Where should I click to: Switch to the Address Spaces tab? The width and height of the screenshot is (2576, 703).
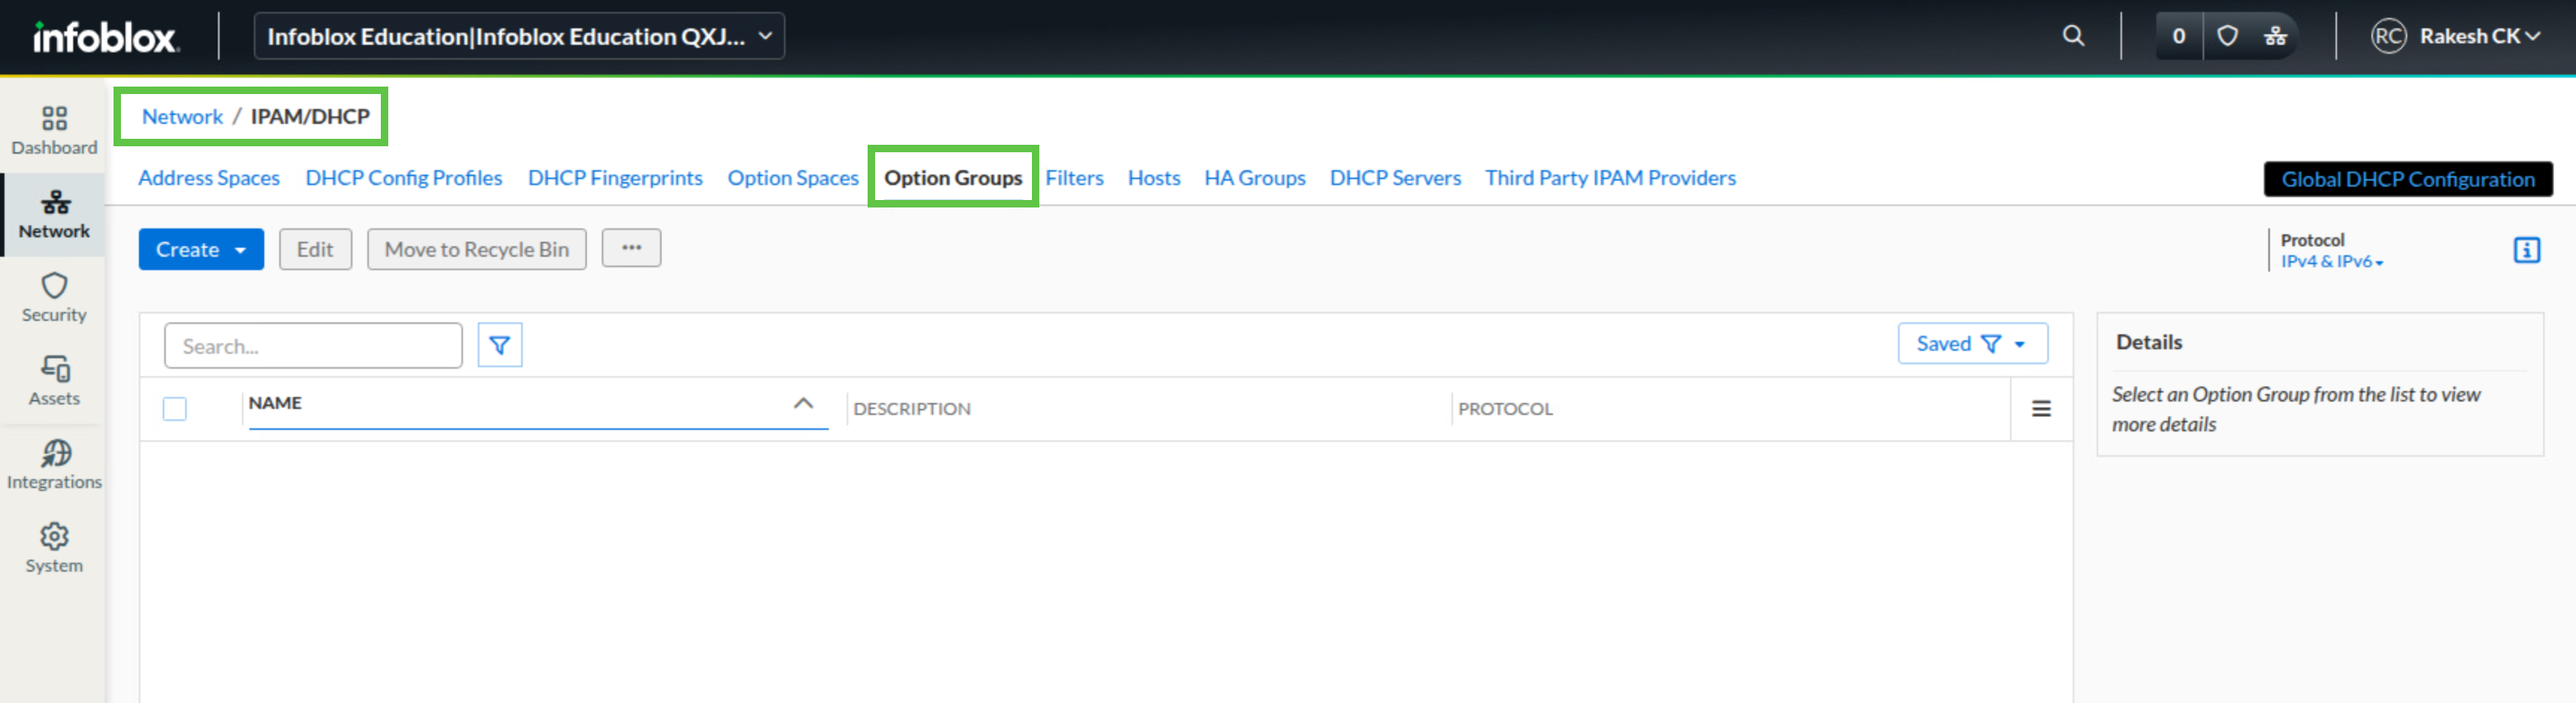[x=209, y=178]
